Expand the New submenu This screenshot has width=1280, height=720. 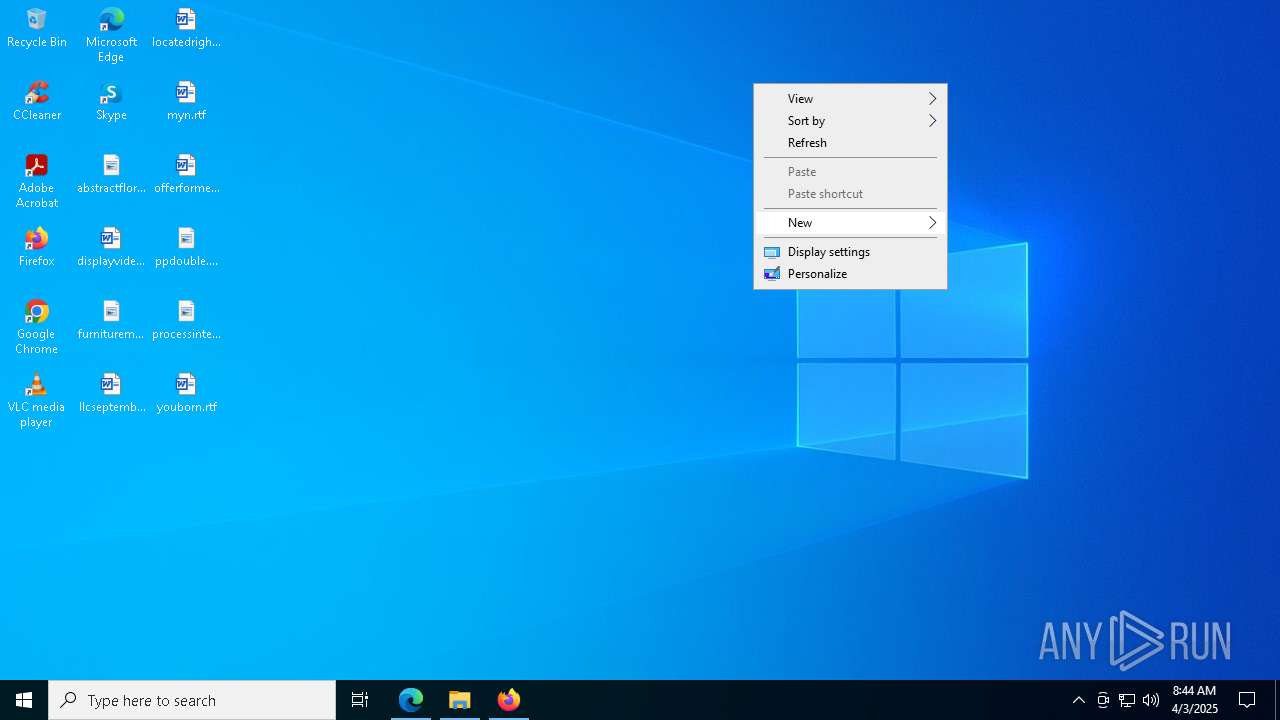pos(850,222)
